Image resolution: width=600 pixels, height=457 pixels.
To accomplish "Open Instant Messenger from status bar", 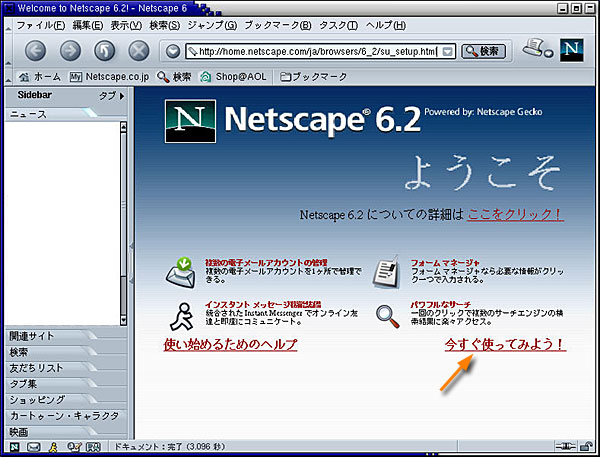I will 53,446.
